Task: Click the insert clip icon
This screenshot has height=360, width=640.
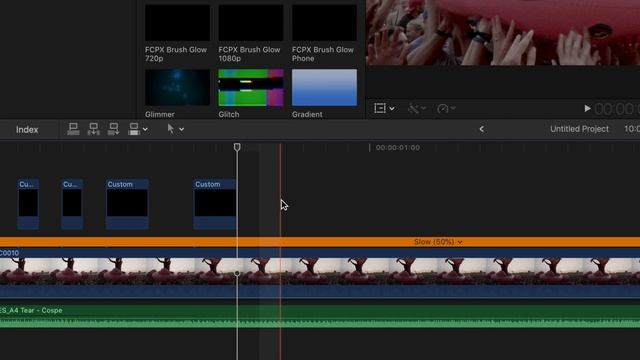Action: pos(93,129)
